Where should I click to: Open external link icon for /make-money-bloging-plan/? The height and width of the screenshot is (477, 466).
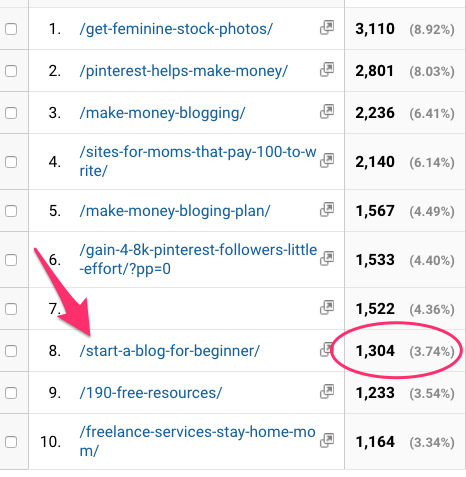coord(327,210)
